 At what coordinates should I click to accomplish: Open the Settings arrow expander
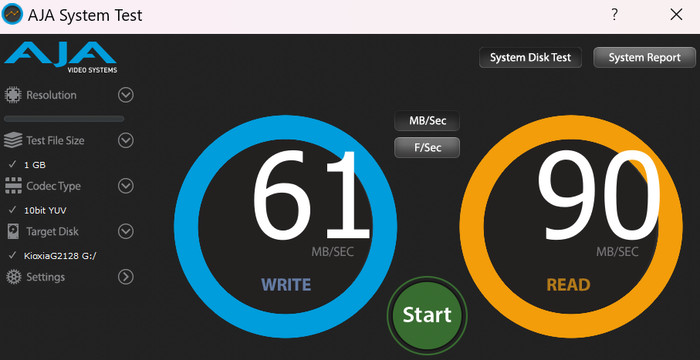click(x=126, y=277)
